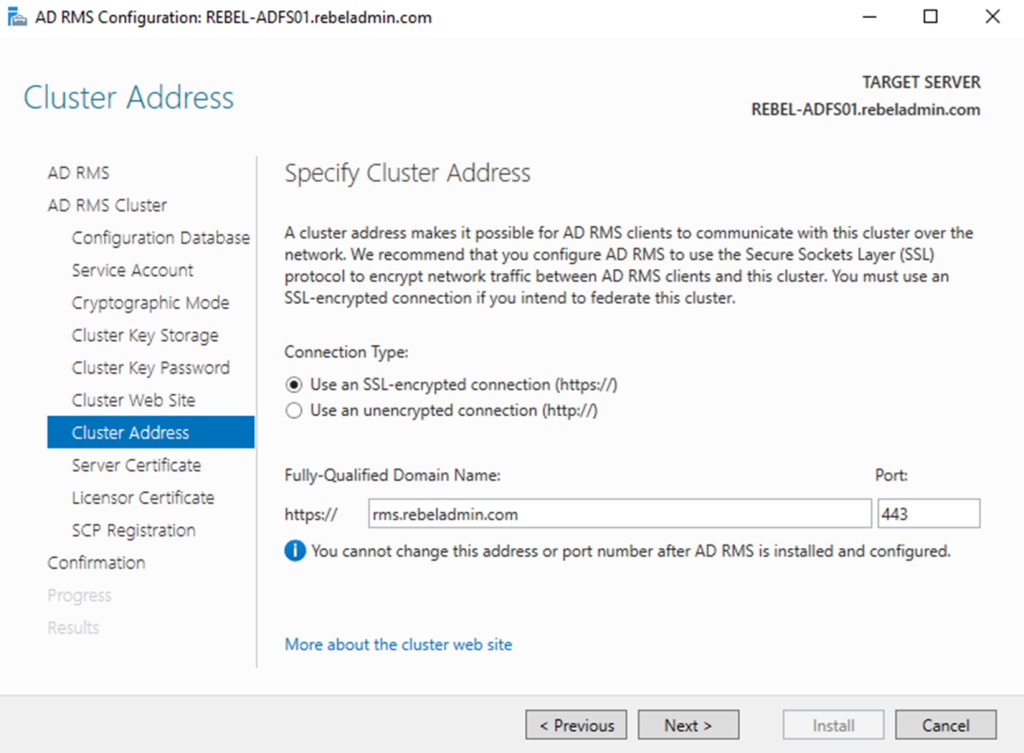Navigate to the Server Certificate step
Viewport: 1024px width, 753px height.
coord(136,465)
